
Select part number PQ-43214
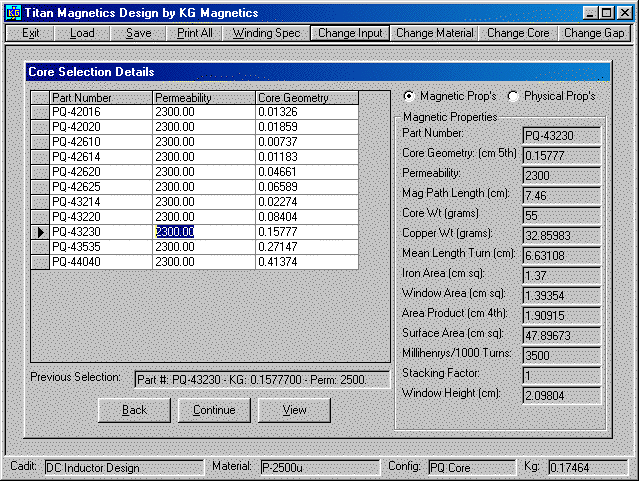point(101,202)
